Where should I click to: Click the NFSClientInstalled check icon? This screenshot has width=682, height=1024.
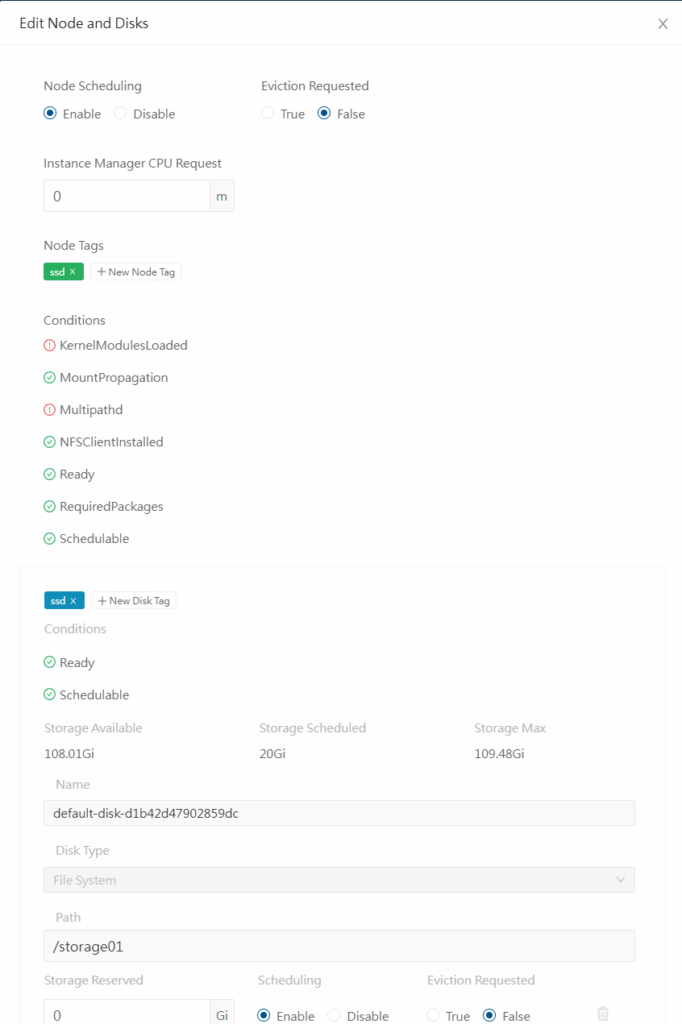pyautogui.click(x=50, y=442)
